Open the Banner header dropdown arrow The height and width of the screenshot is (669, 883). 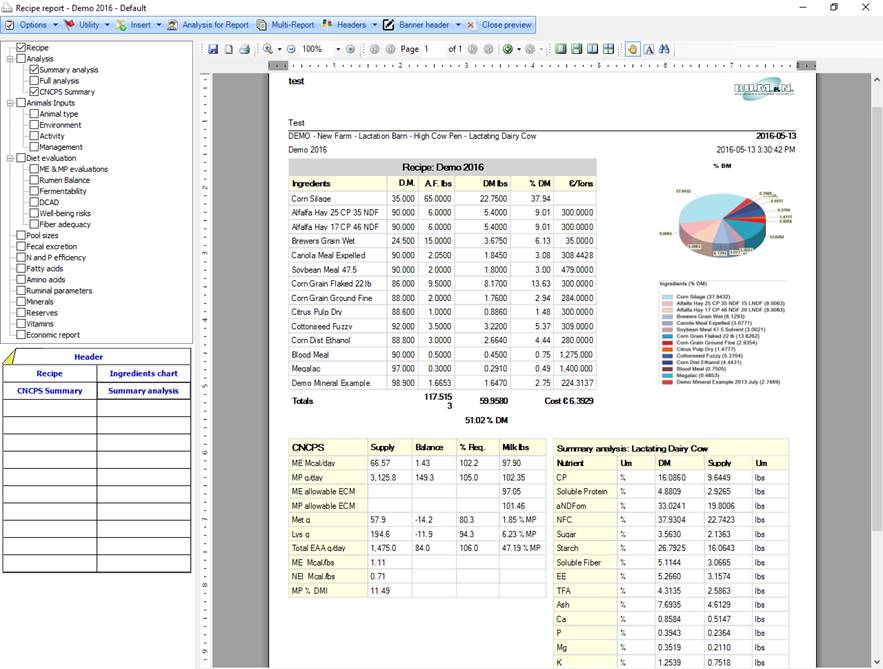[458, 25]
